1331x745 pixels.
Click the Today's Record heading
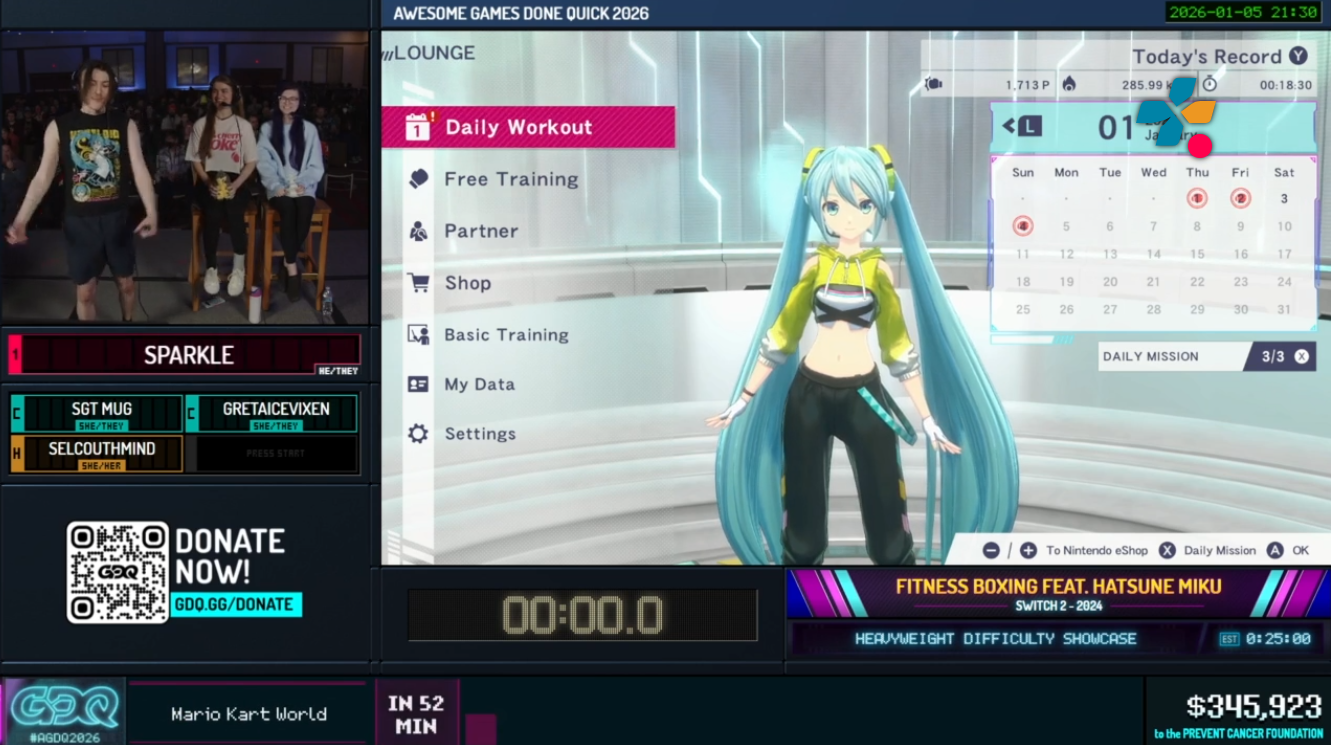pos(1207,57)
